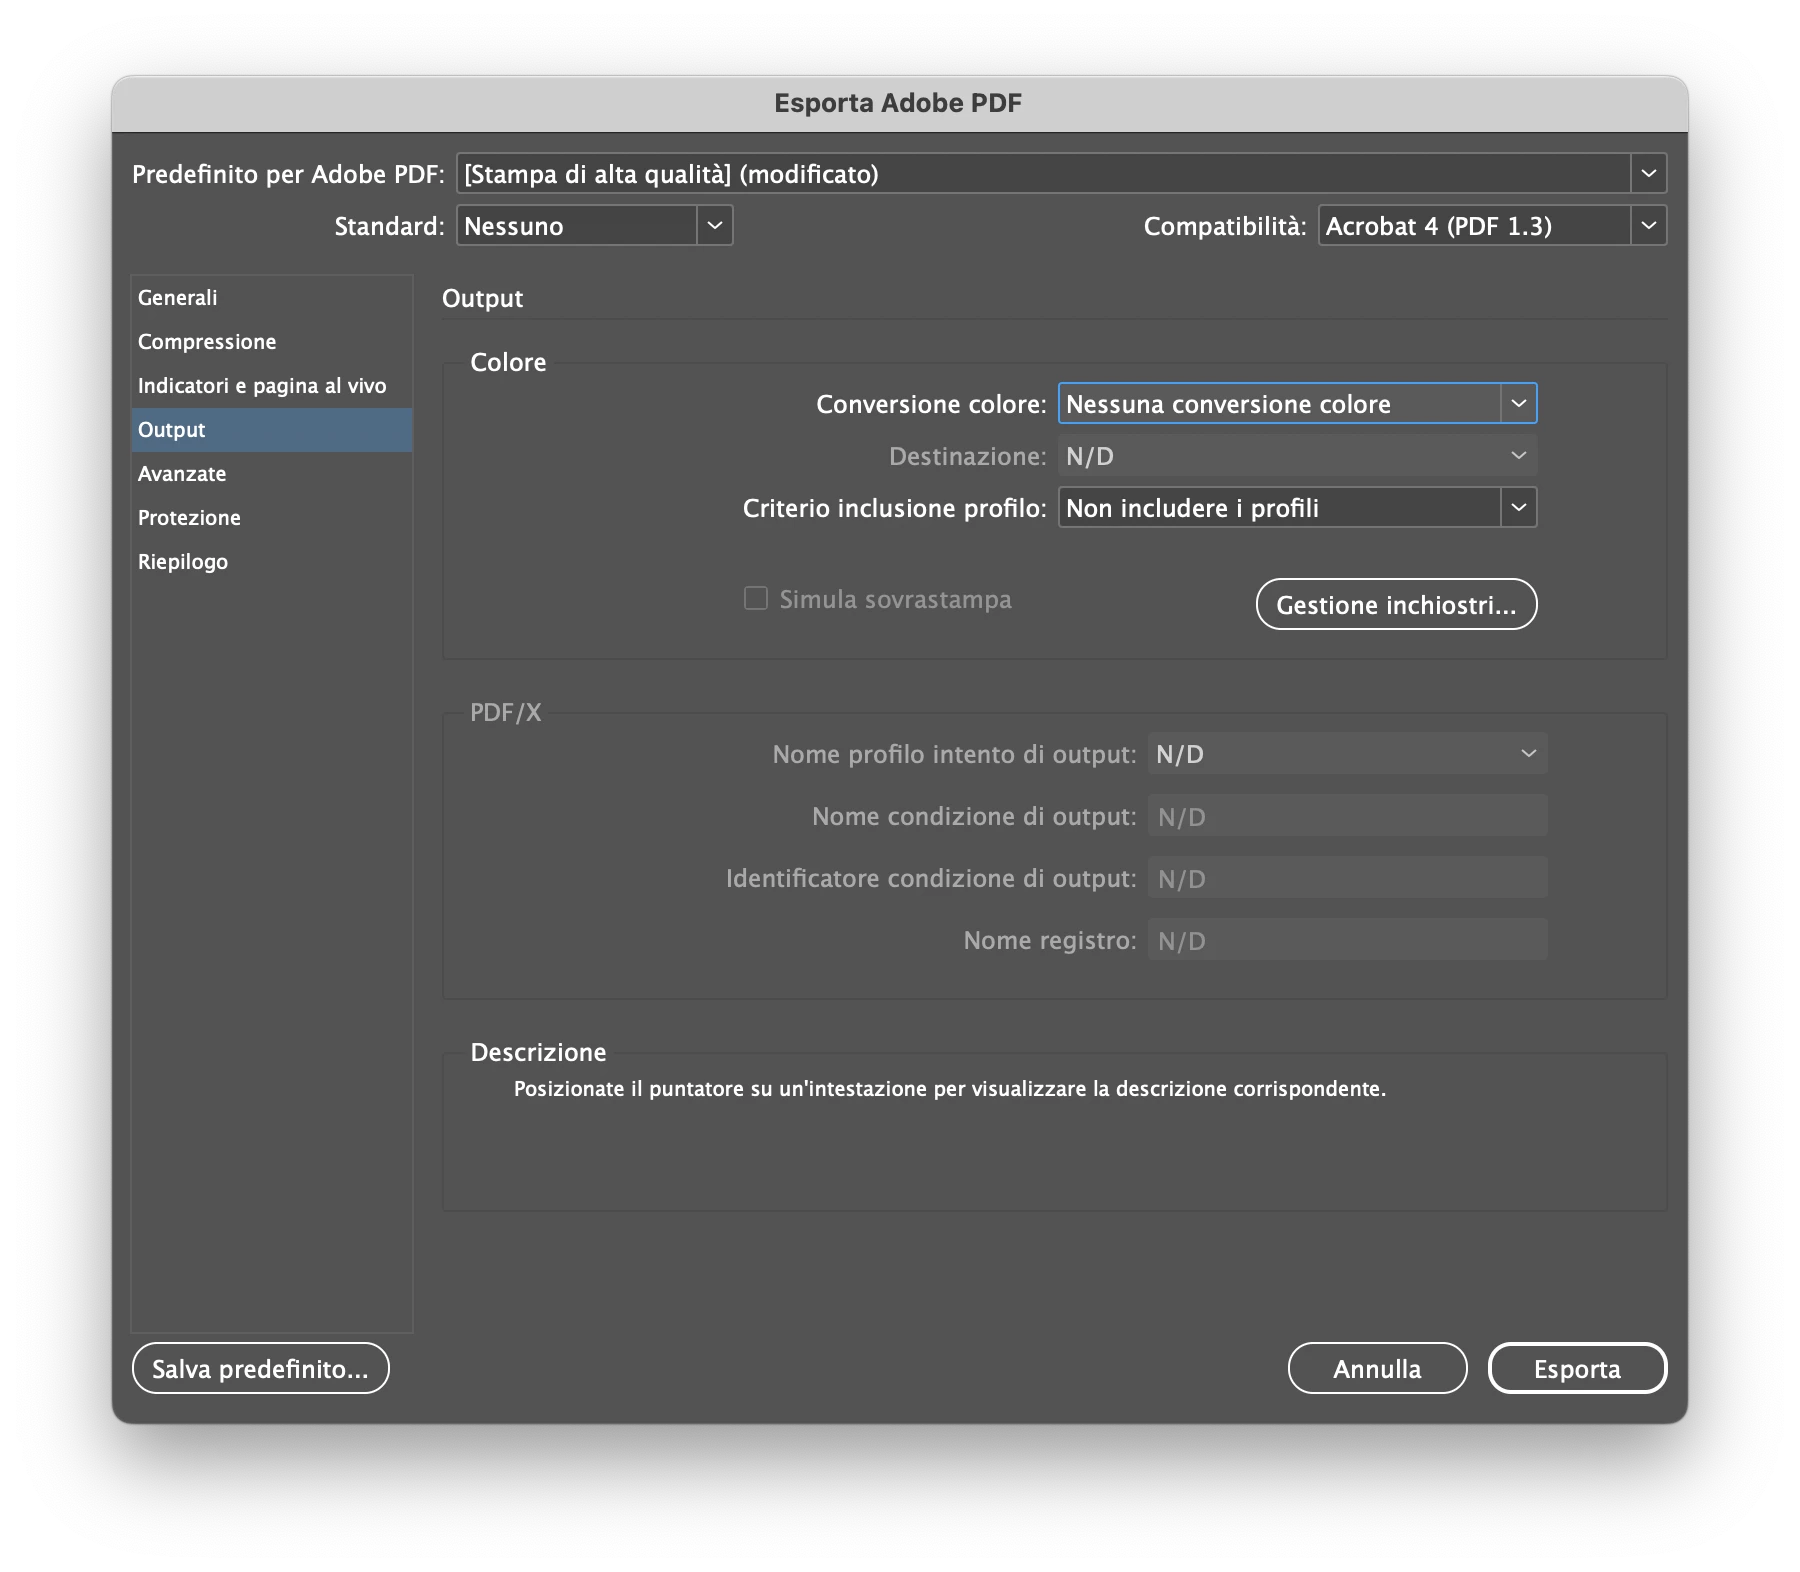Image resolution: width=1800 pixels, height=1572 pixels.
Task: Click the PDF/X group heading
Action: [x=506, y=712]
